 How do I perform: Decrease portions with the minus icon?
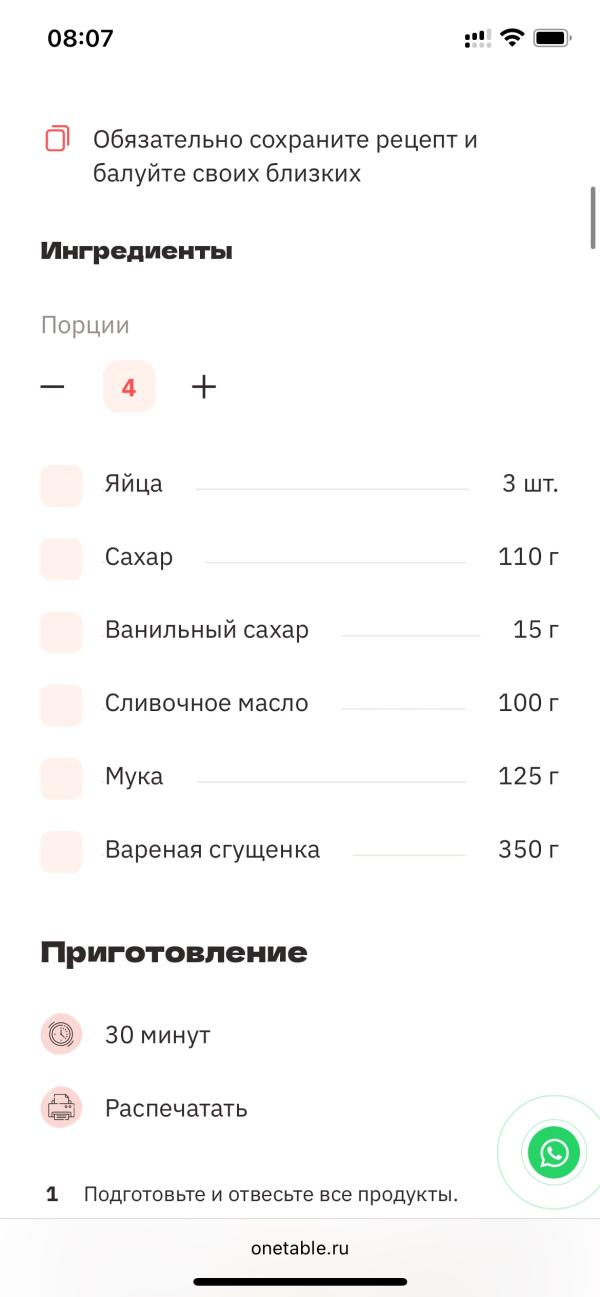pos(53,387)
